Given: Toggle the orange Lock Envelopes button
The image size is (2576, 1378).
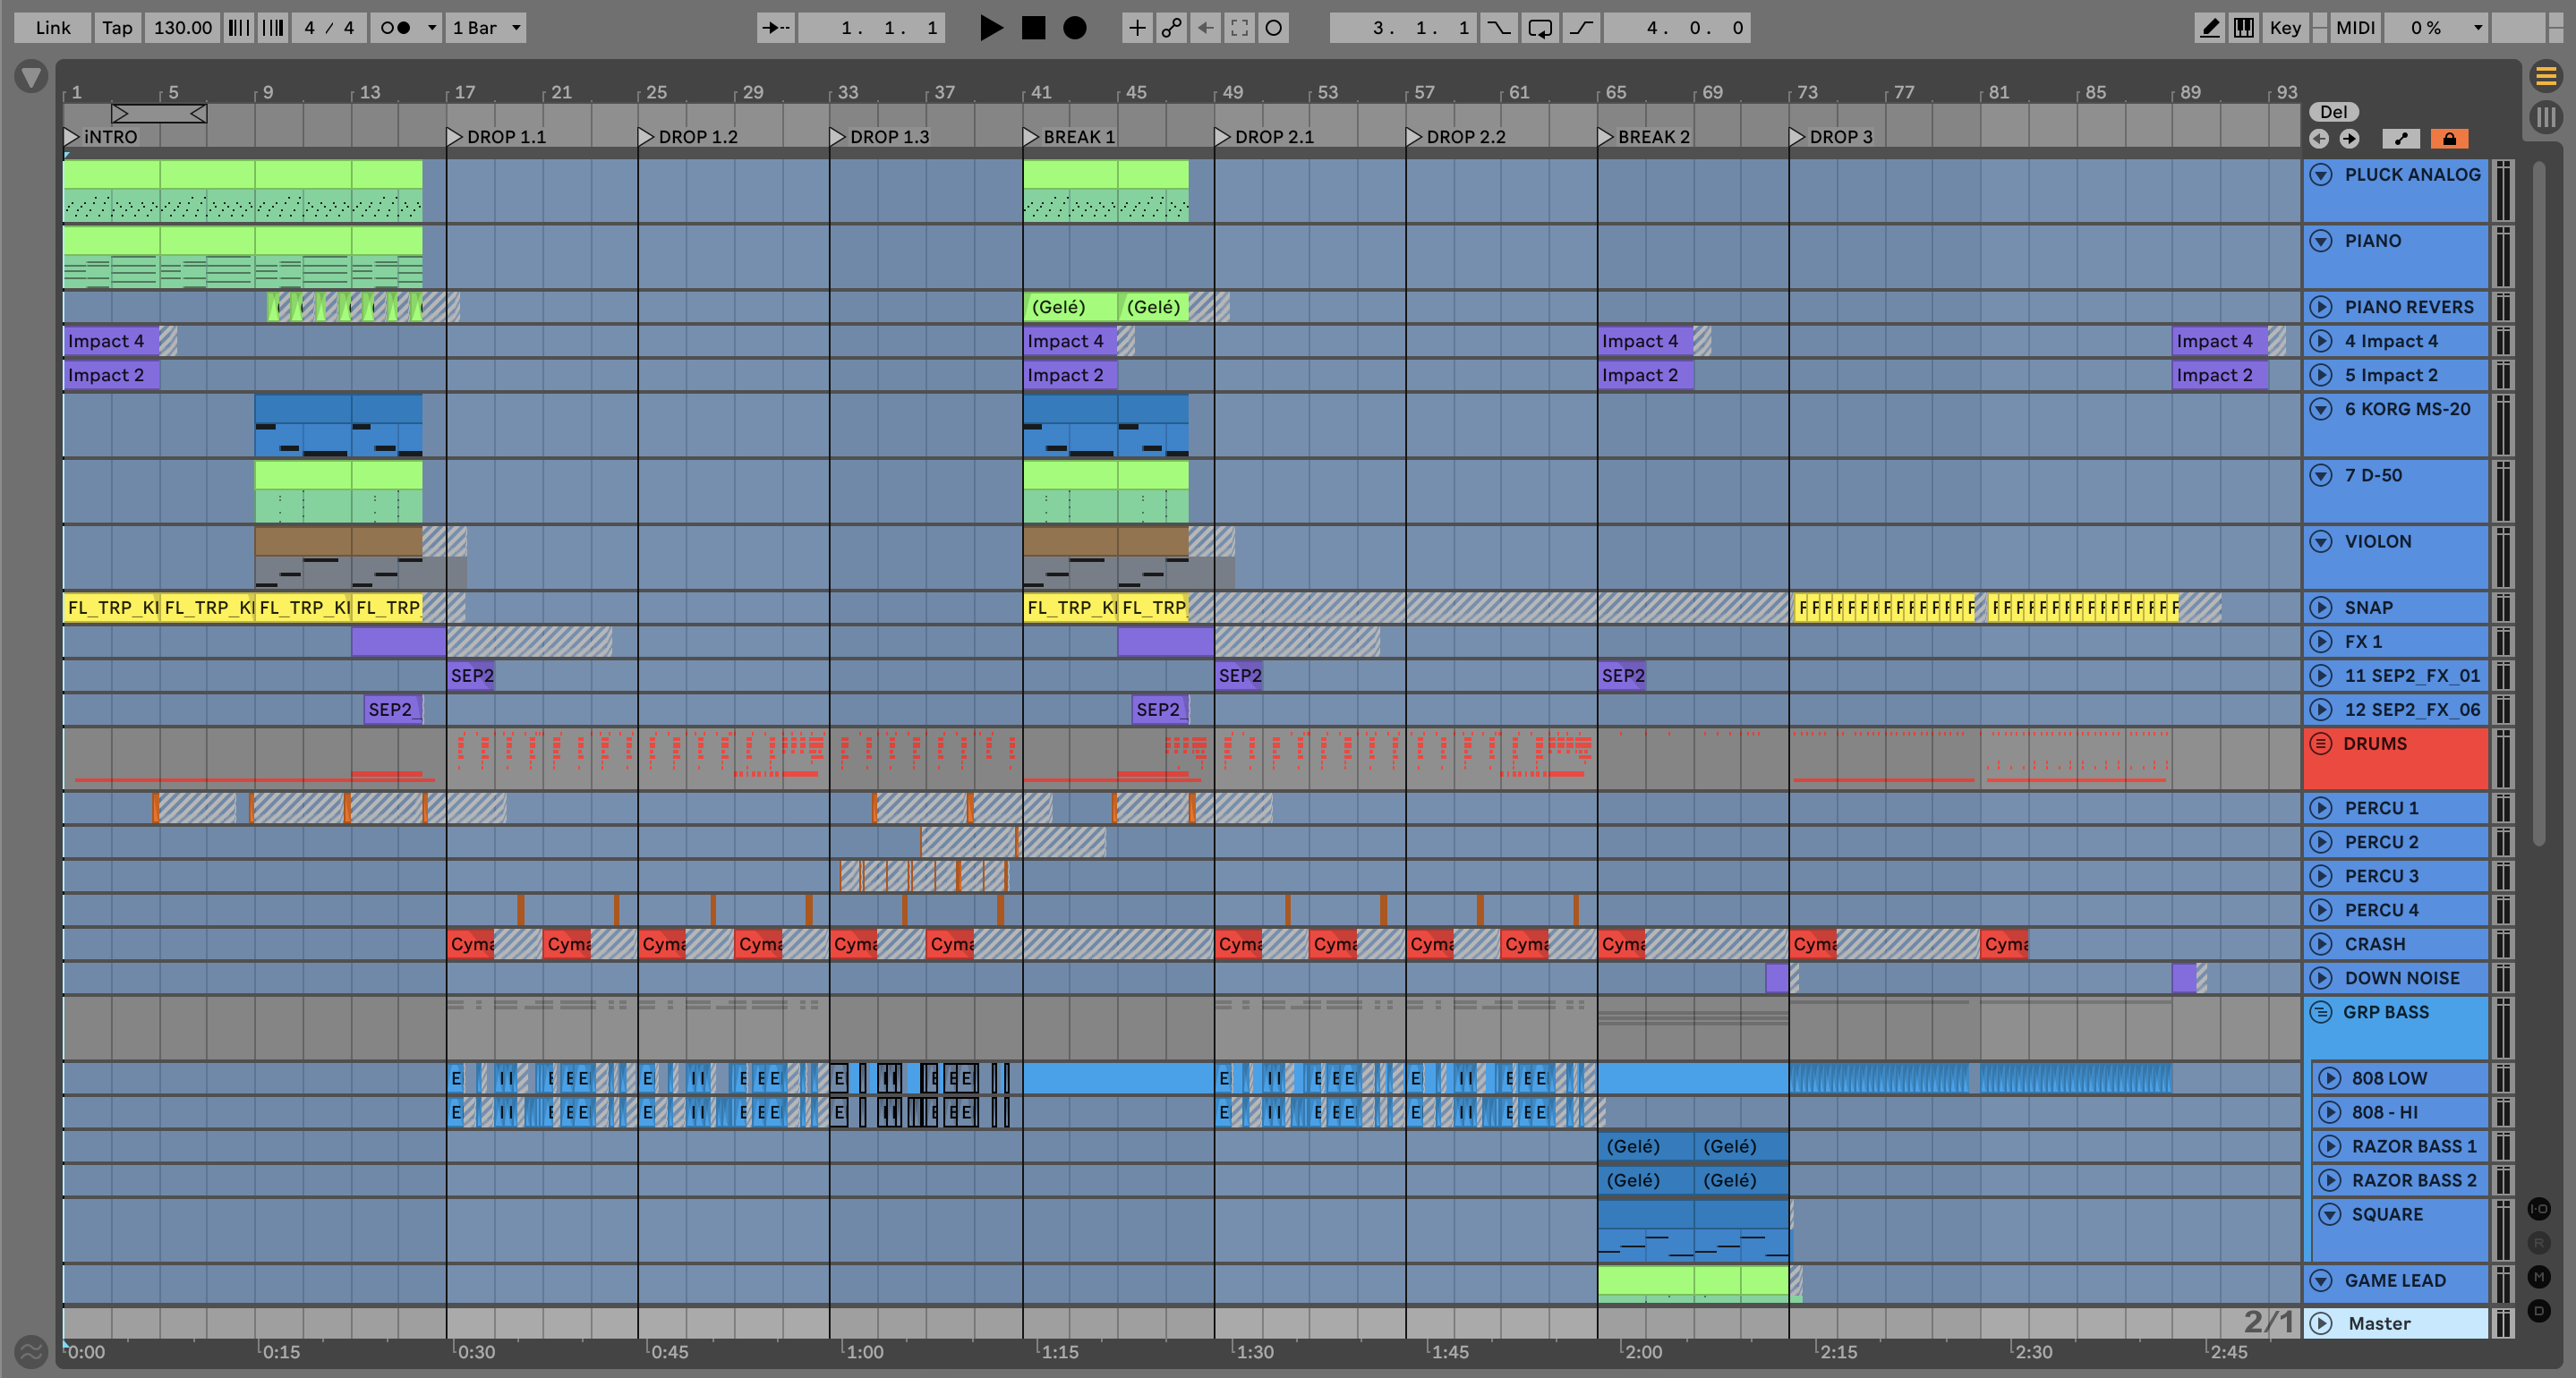Looking at the screenshot, I should [x=2449, y=139].
